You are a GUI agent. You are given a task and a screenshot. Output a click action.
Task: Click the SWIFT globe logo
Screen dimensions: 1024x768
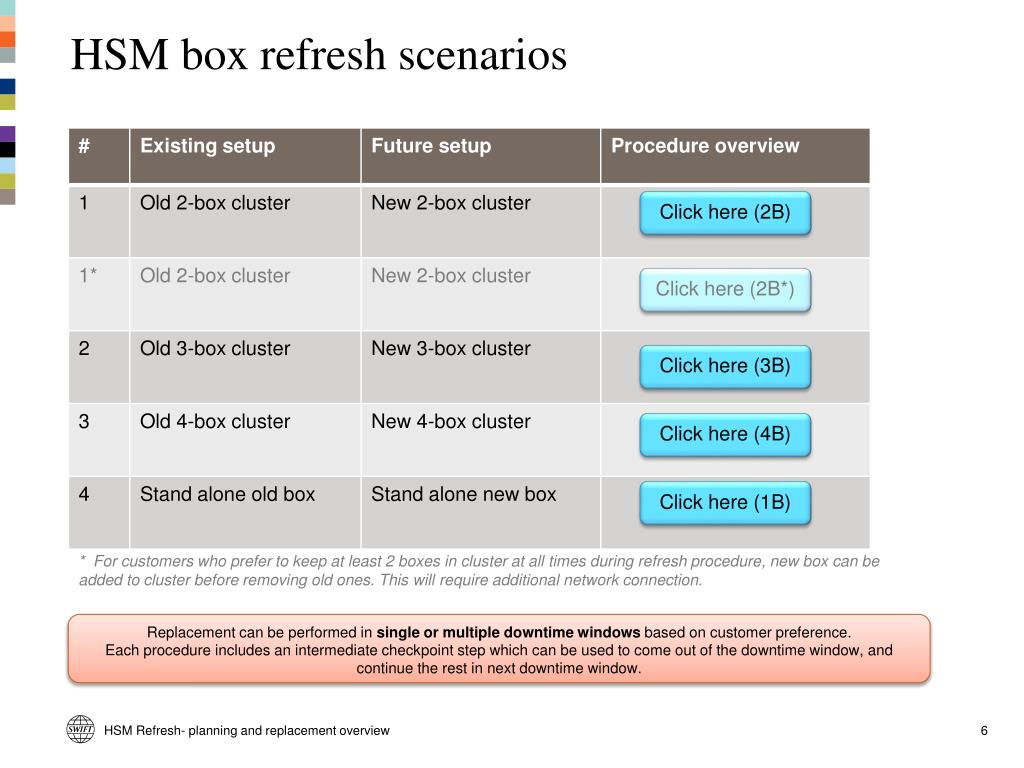[x=80, y=729]
